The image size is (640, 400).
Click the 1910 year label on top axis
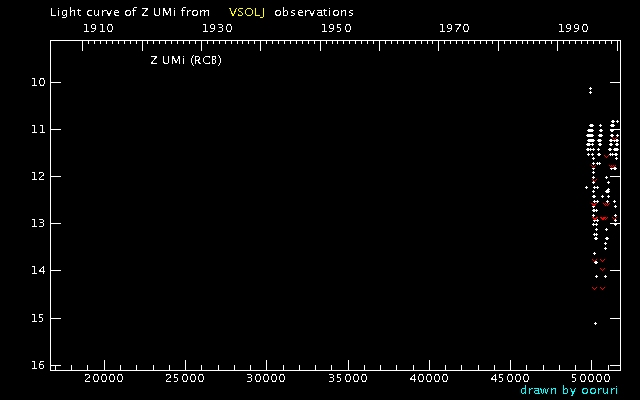[x=97, y=28]
